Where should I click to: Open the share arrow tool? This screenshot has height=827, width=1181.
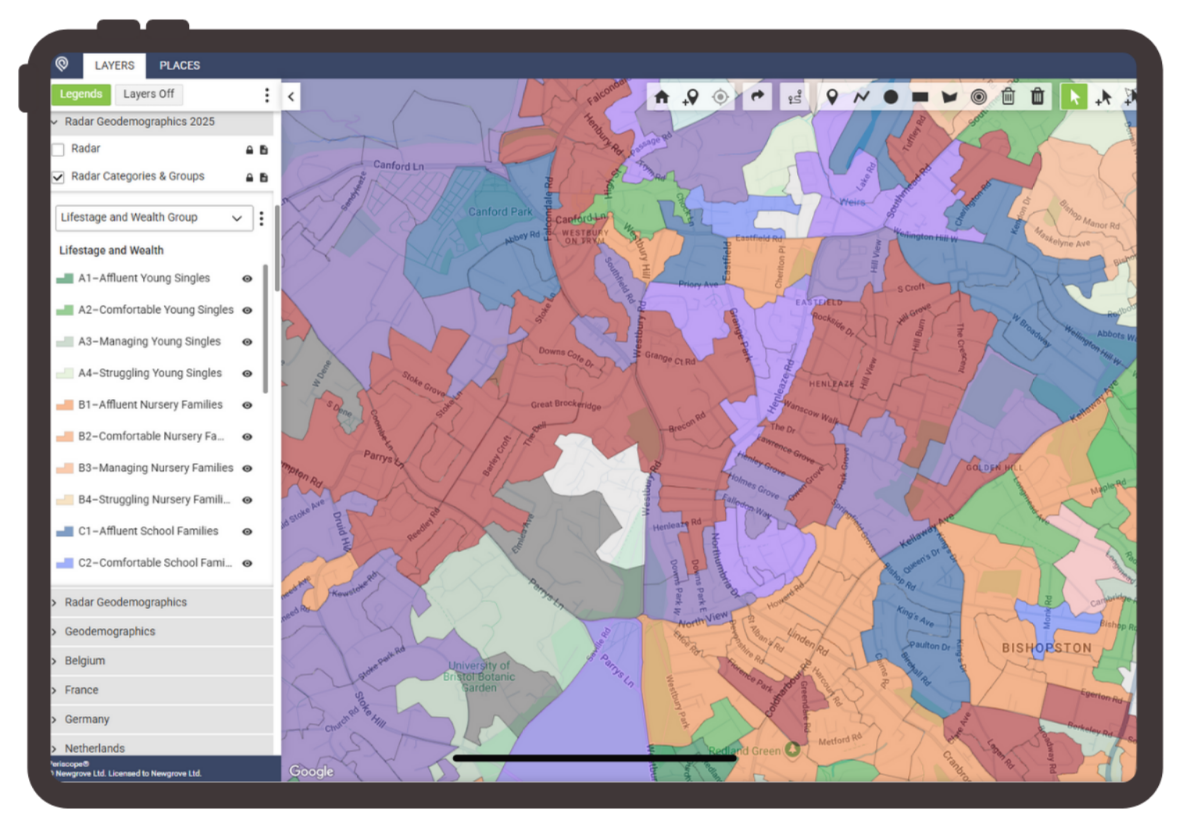[757, 96]
